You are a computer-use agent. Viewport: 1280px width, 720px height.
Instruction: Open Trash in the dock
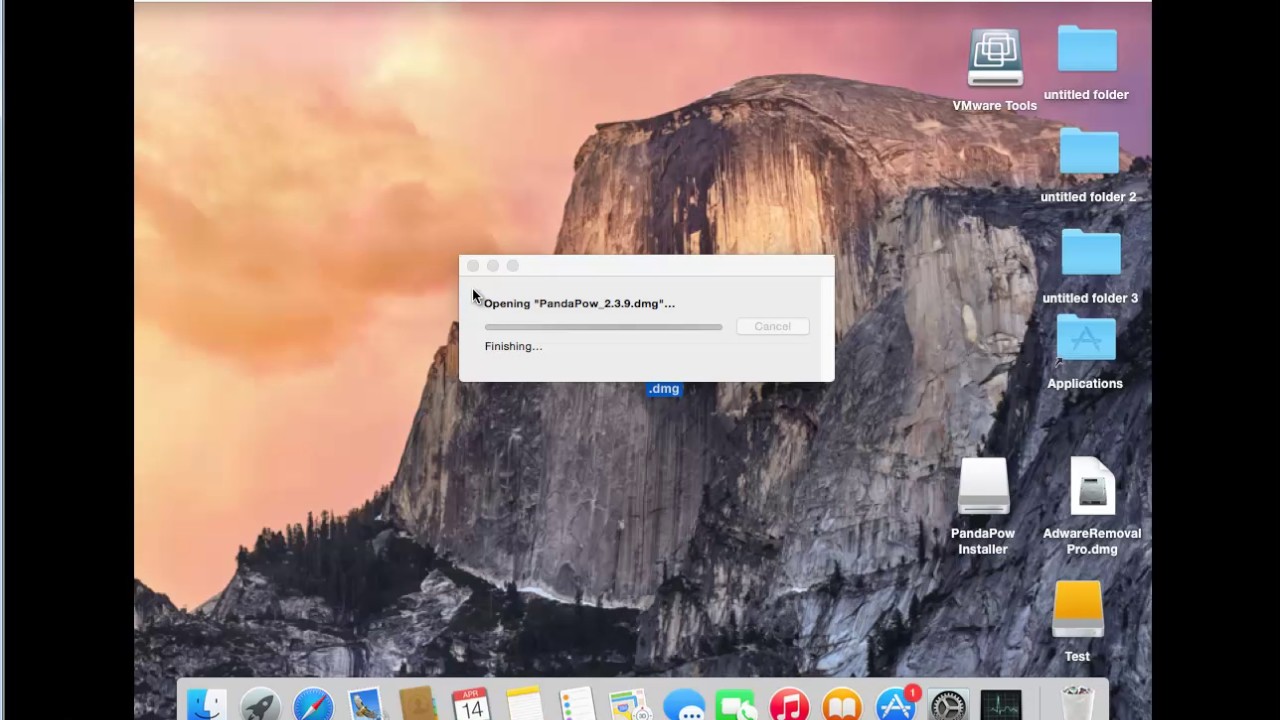[1078, 705]
